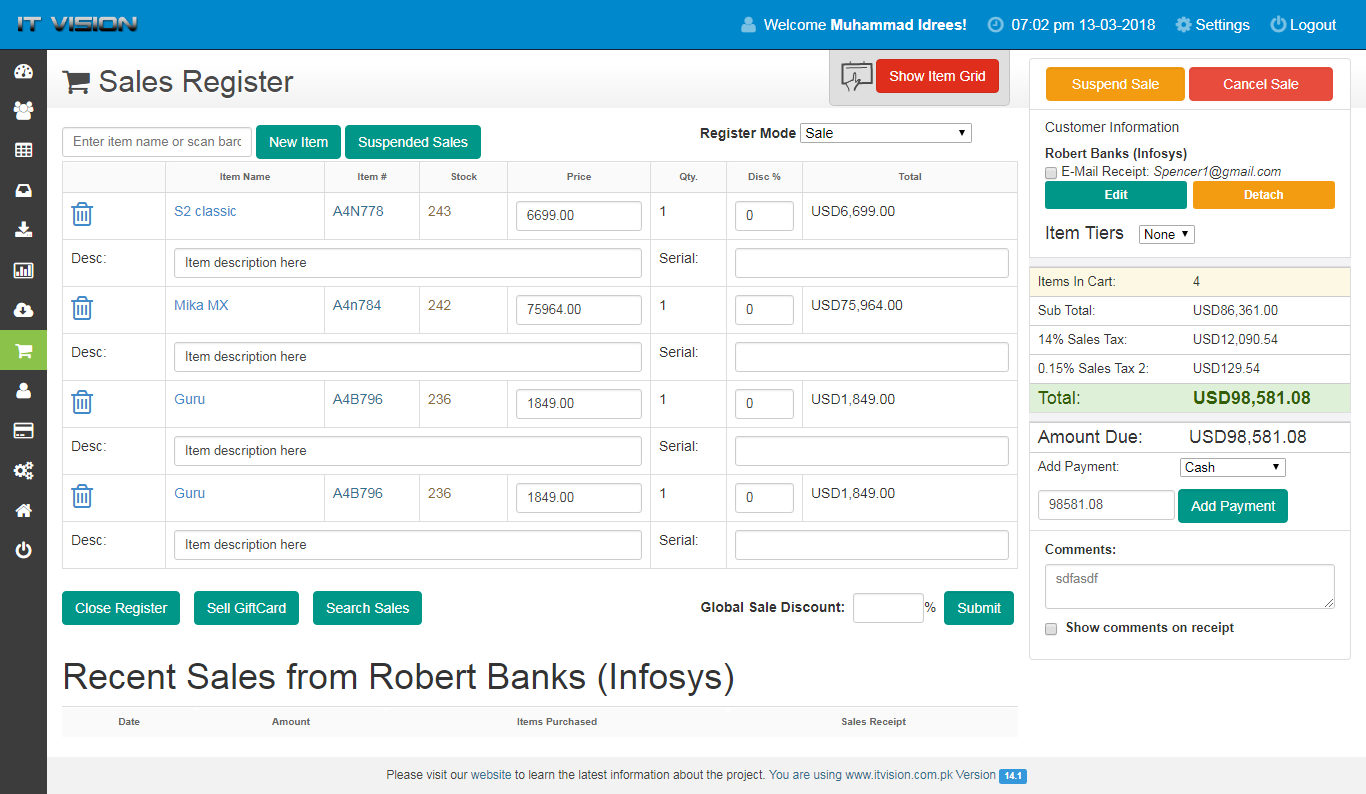Click Logout in the top bar
The width and height of the screenshot is (1366, 794).
1303,25
